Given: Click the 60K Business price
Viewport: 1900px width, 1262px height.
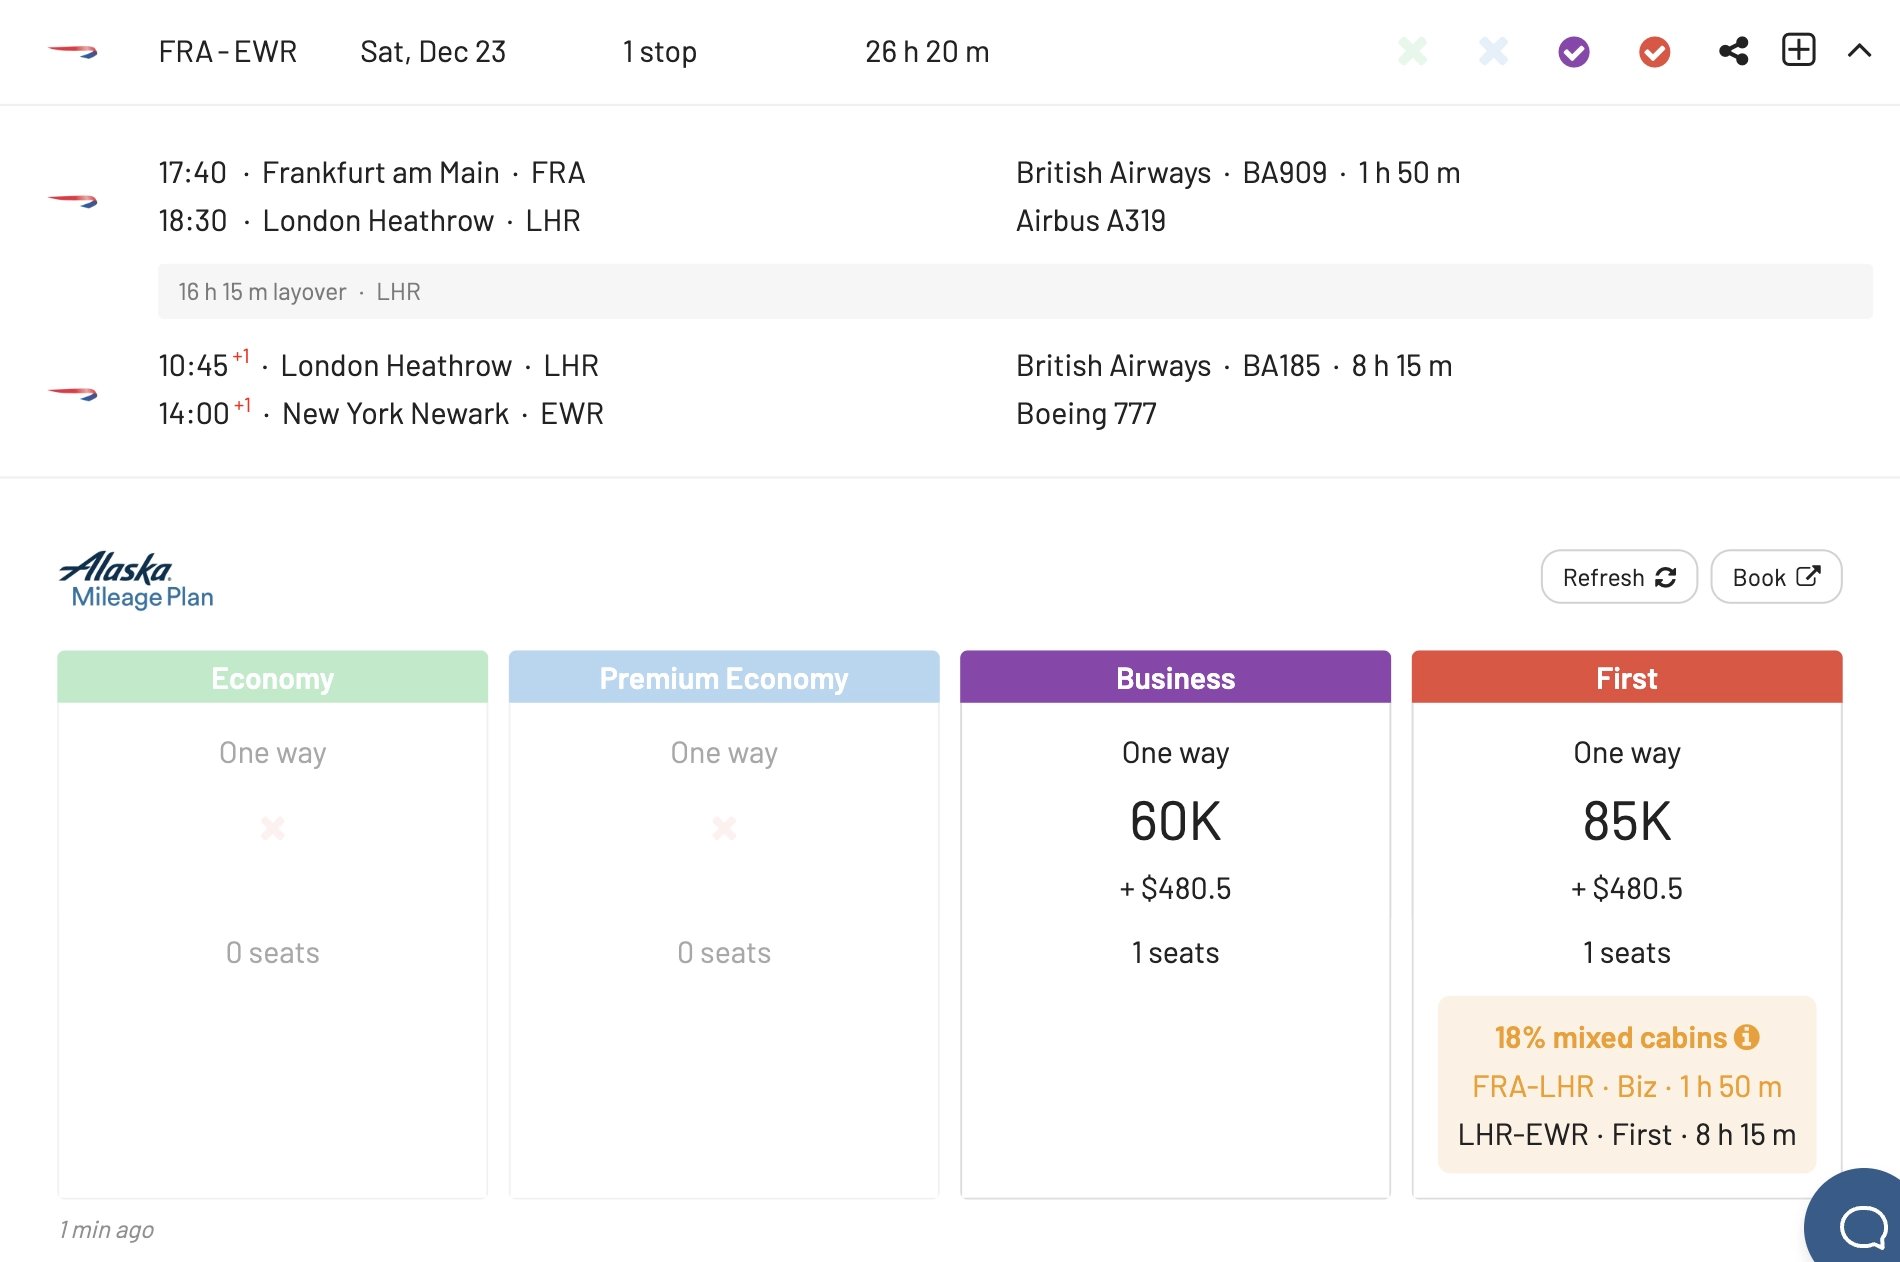Looking at the screenshot, I should [1175, 821].
